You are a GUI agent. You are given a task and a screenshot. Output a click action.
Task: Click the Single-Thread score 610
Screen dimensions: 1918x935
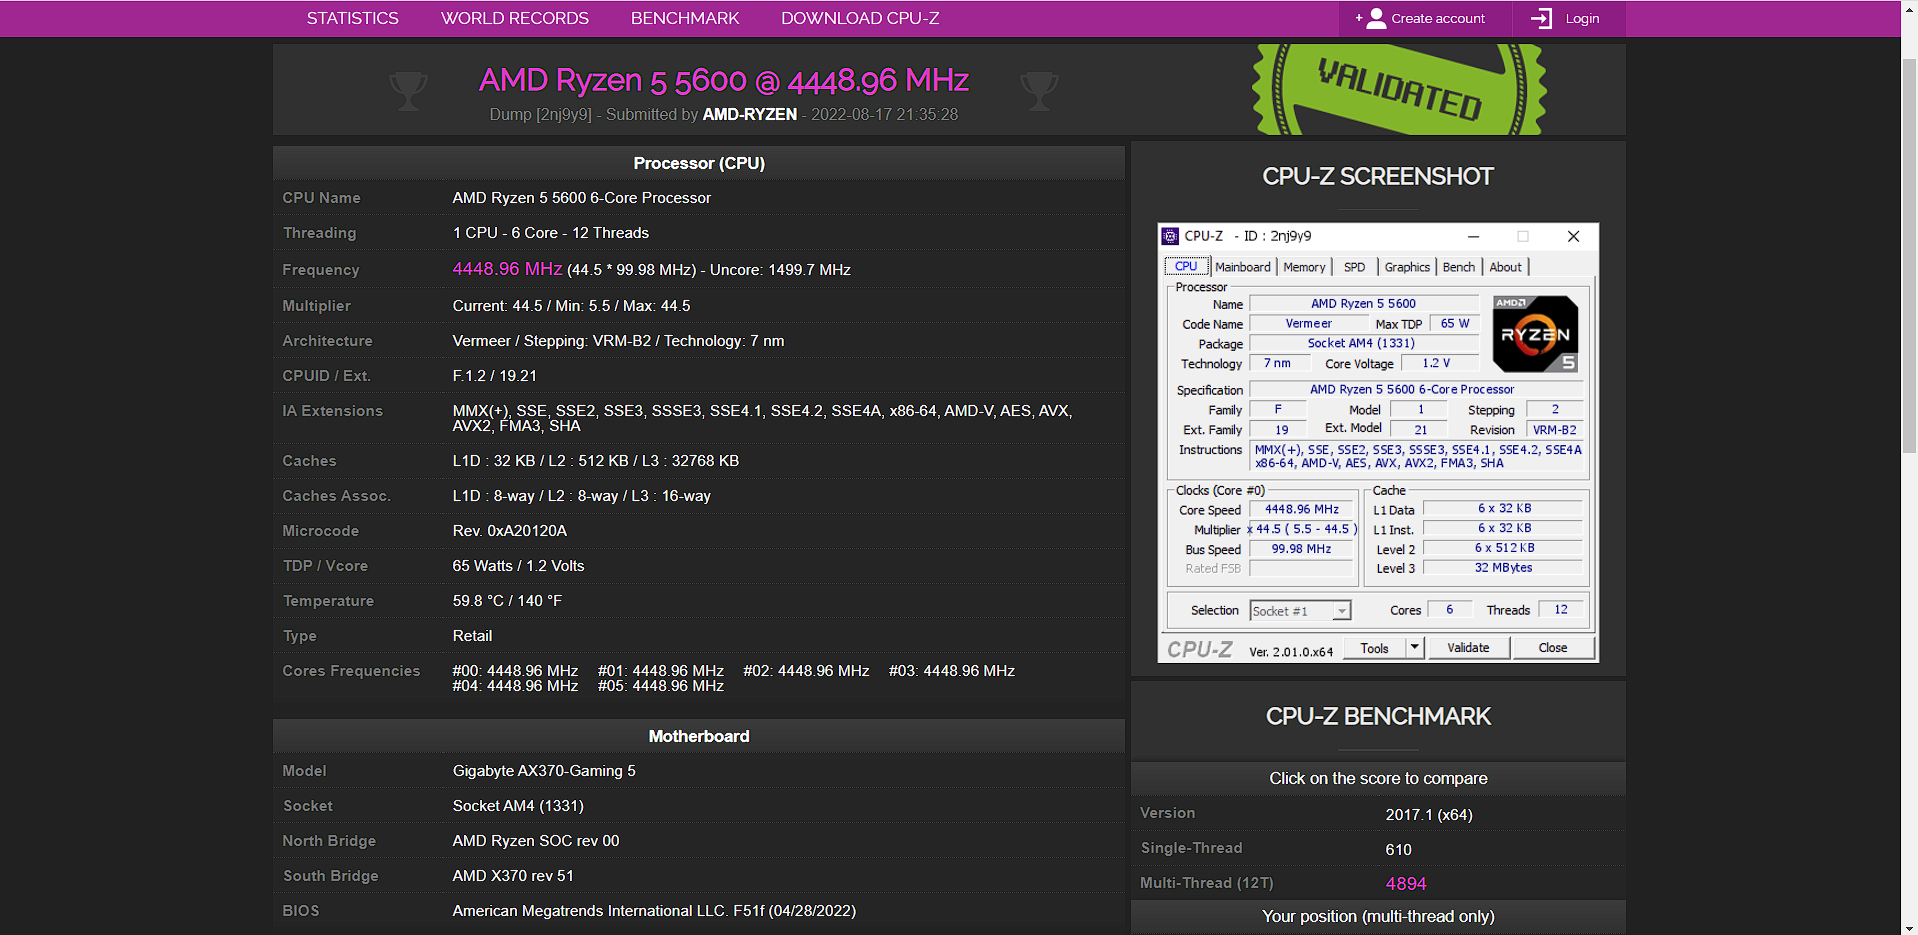pos(1398,849)
